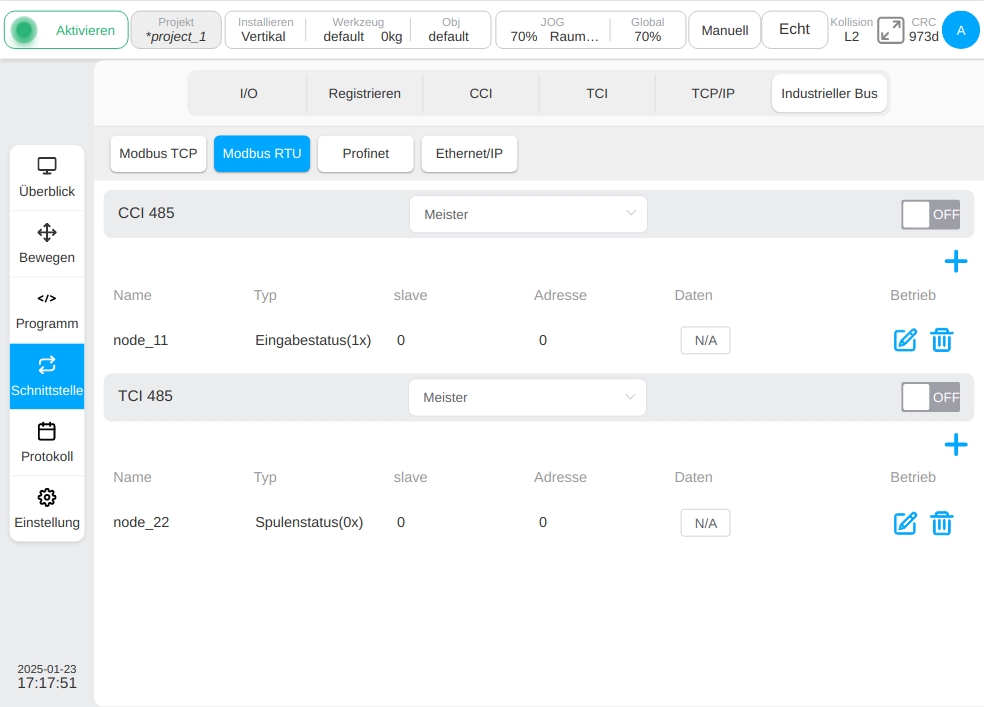Open the Überblick monitor icon
The height and width of the screenshot is (707, 984).
point(47,166)
